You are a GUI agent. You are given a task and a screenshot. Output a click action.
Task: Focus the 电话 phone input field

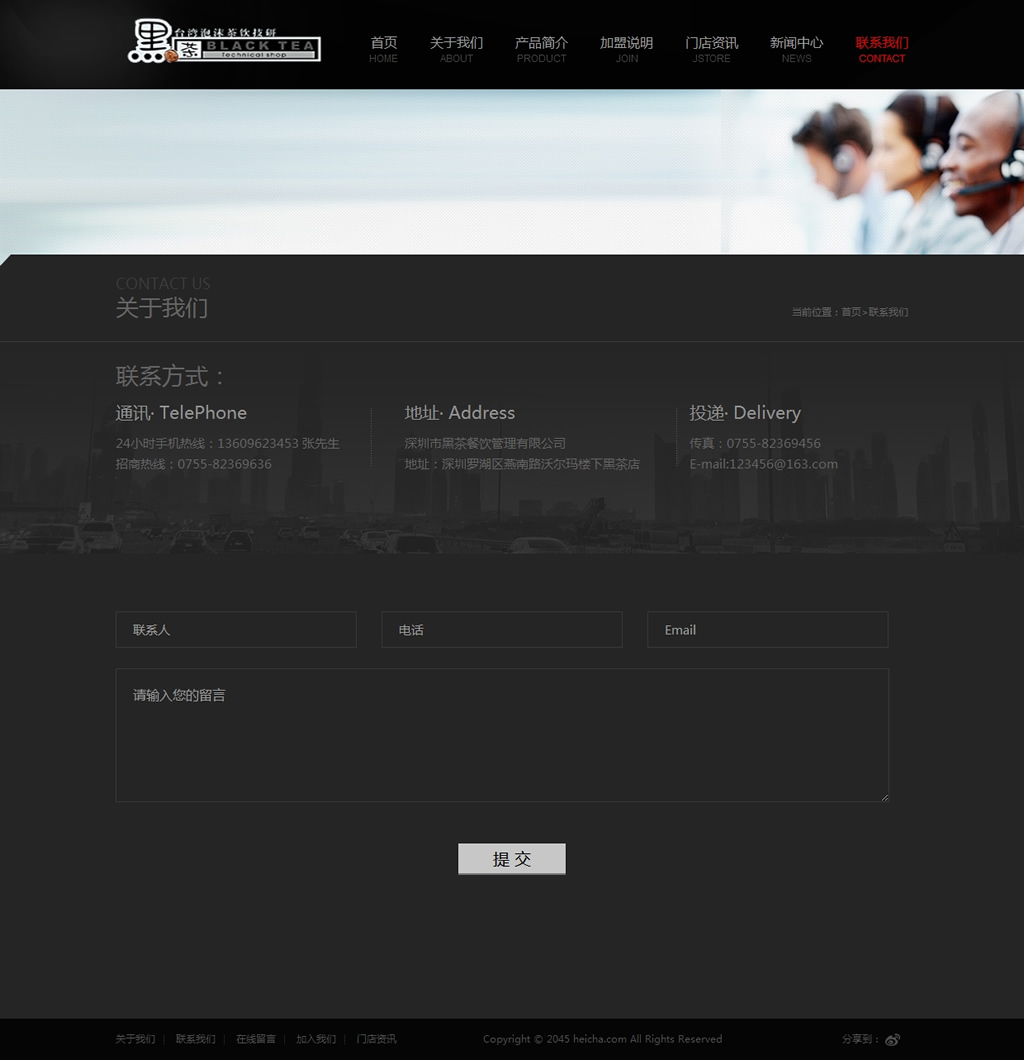pos(501,630)
